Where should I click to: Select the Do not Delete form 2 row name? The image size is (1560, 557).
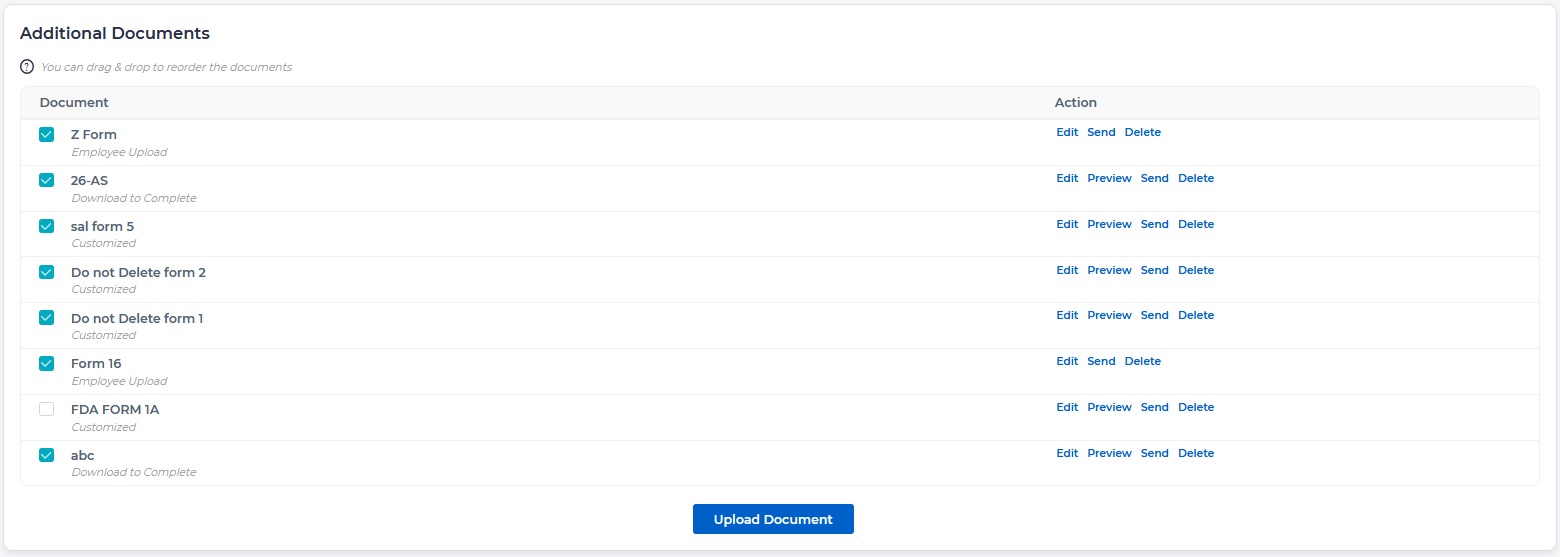click(138, 272)
